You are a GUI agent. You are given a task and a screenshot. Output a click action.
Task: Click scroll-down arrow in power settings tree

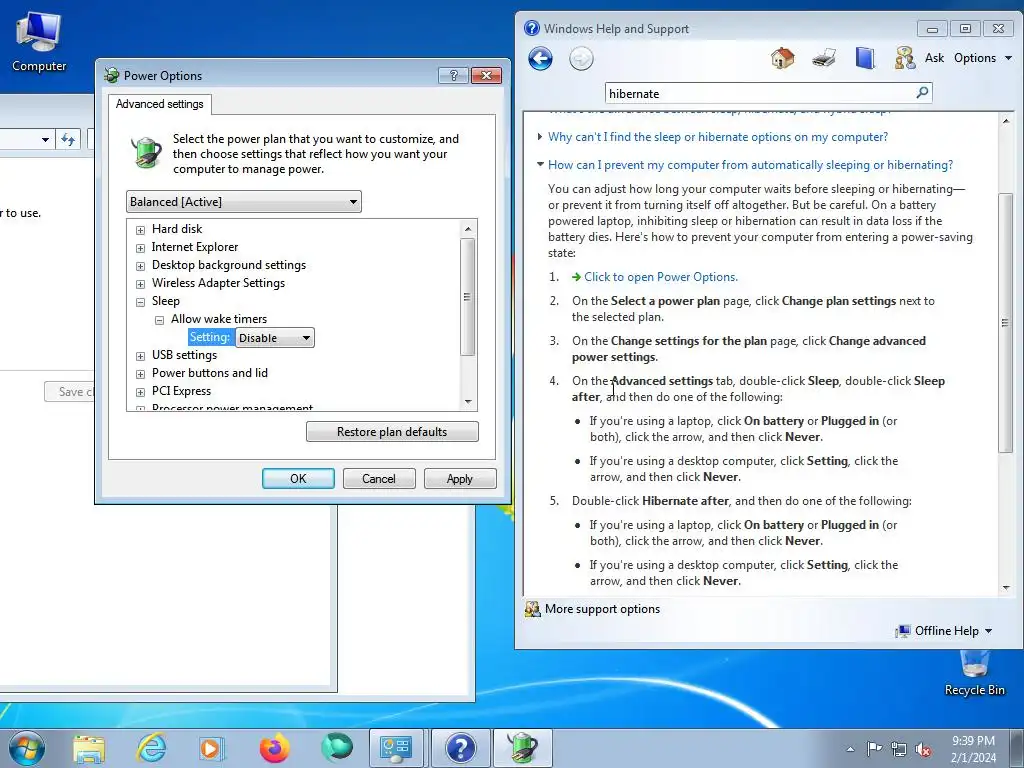pyautogui.click(x=468, y=402)
